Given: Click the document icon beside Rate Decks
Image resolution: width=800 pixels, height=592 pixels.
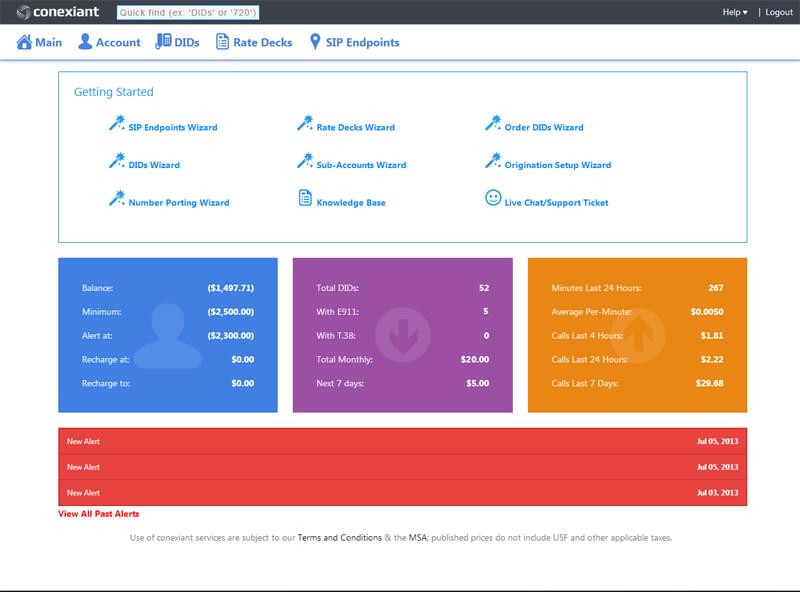Looking at the screenshot, I should pos(222,42).
